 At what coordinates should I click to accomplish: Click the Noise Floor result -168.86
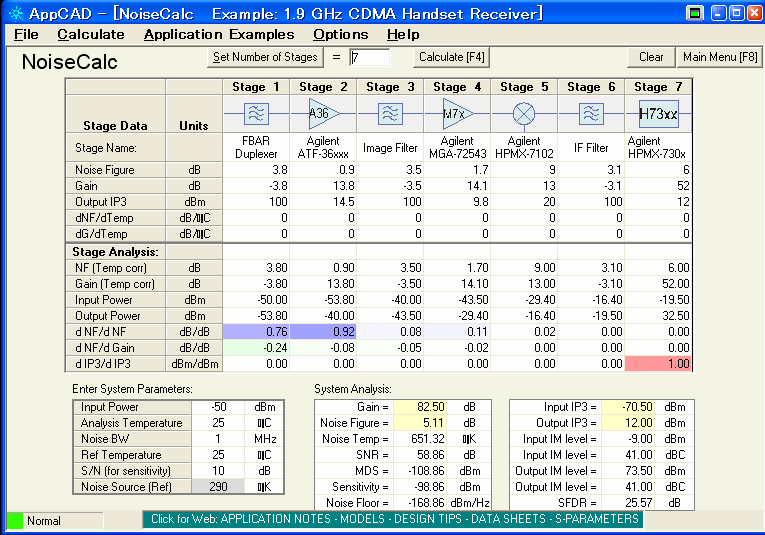(420, 503)
